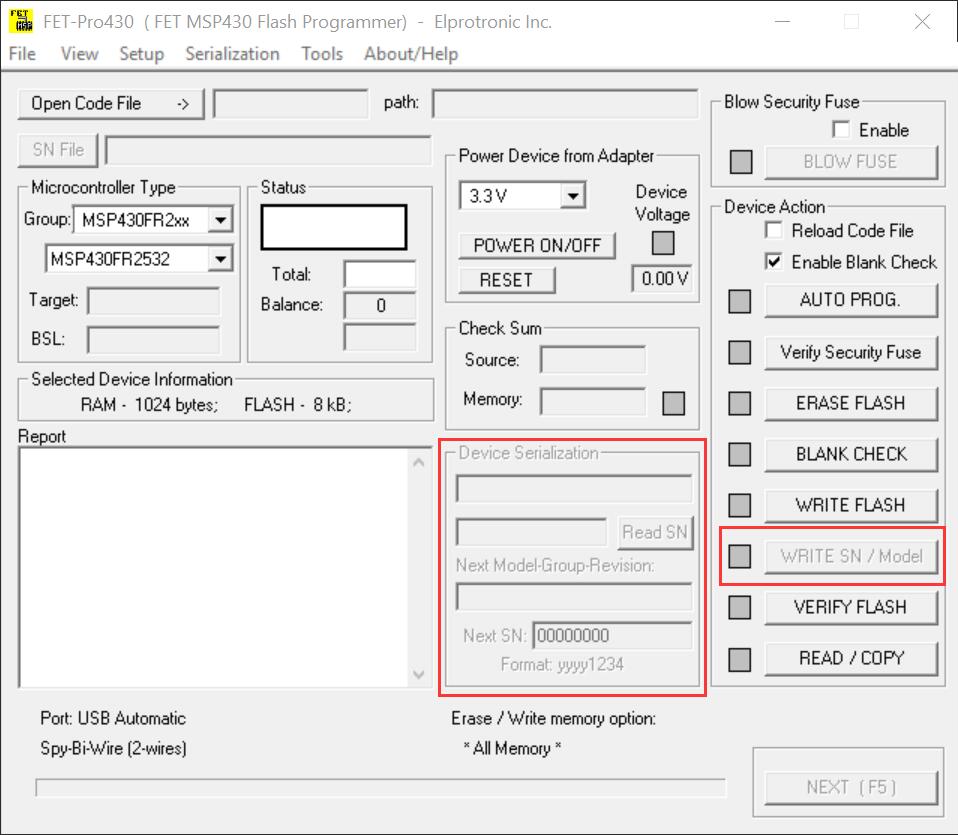Click the Verify Security Fuse button
The width and height of the screenshot is (958, 835).
coord(850,352)
